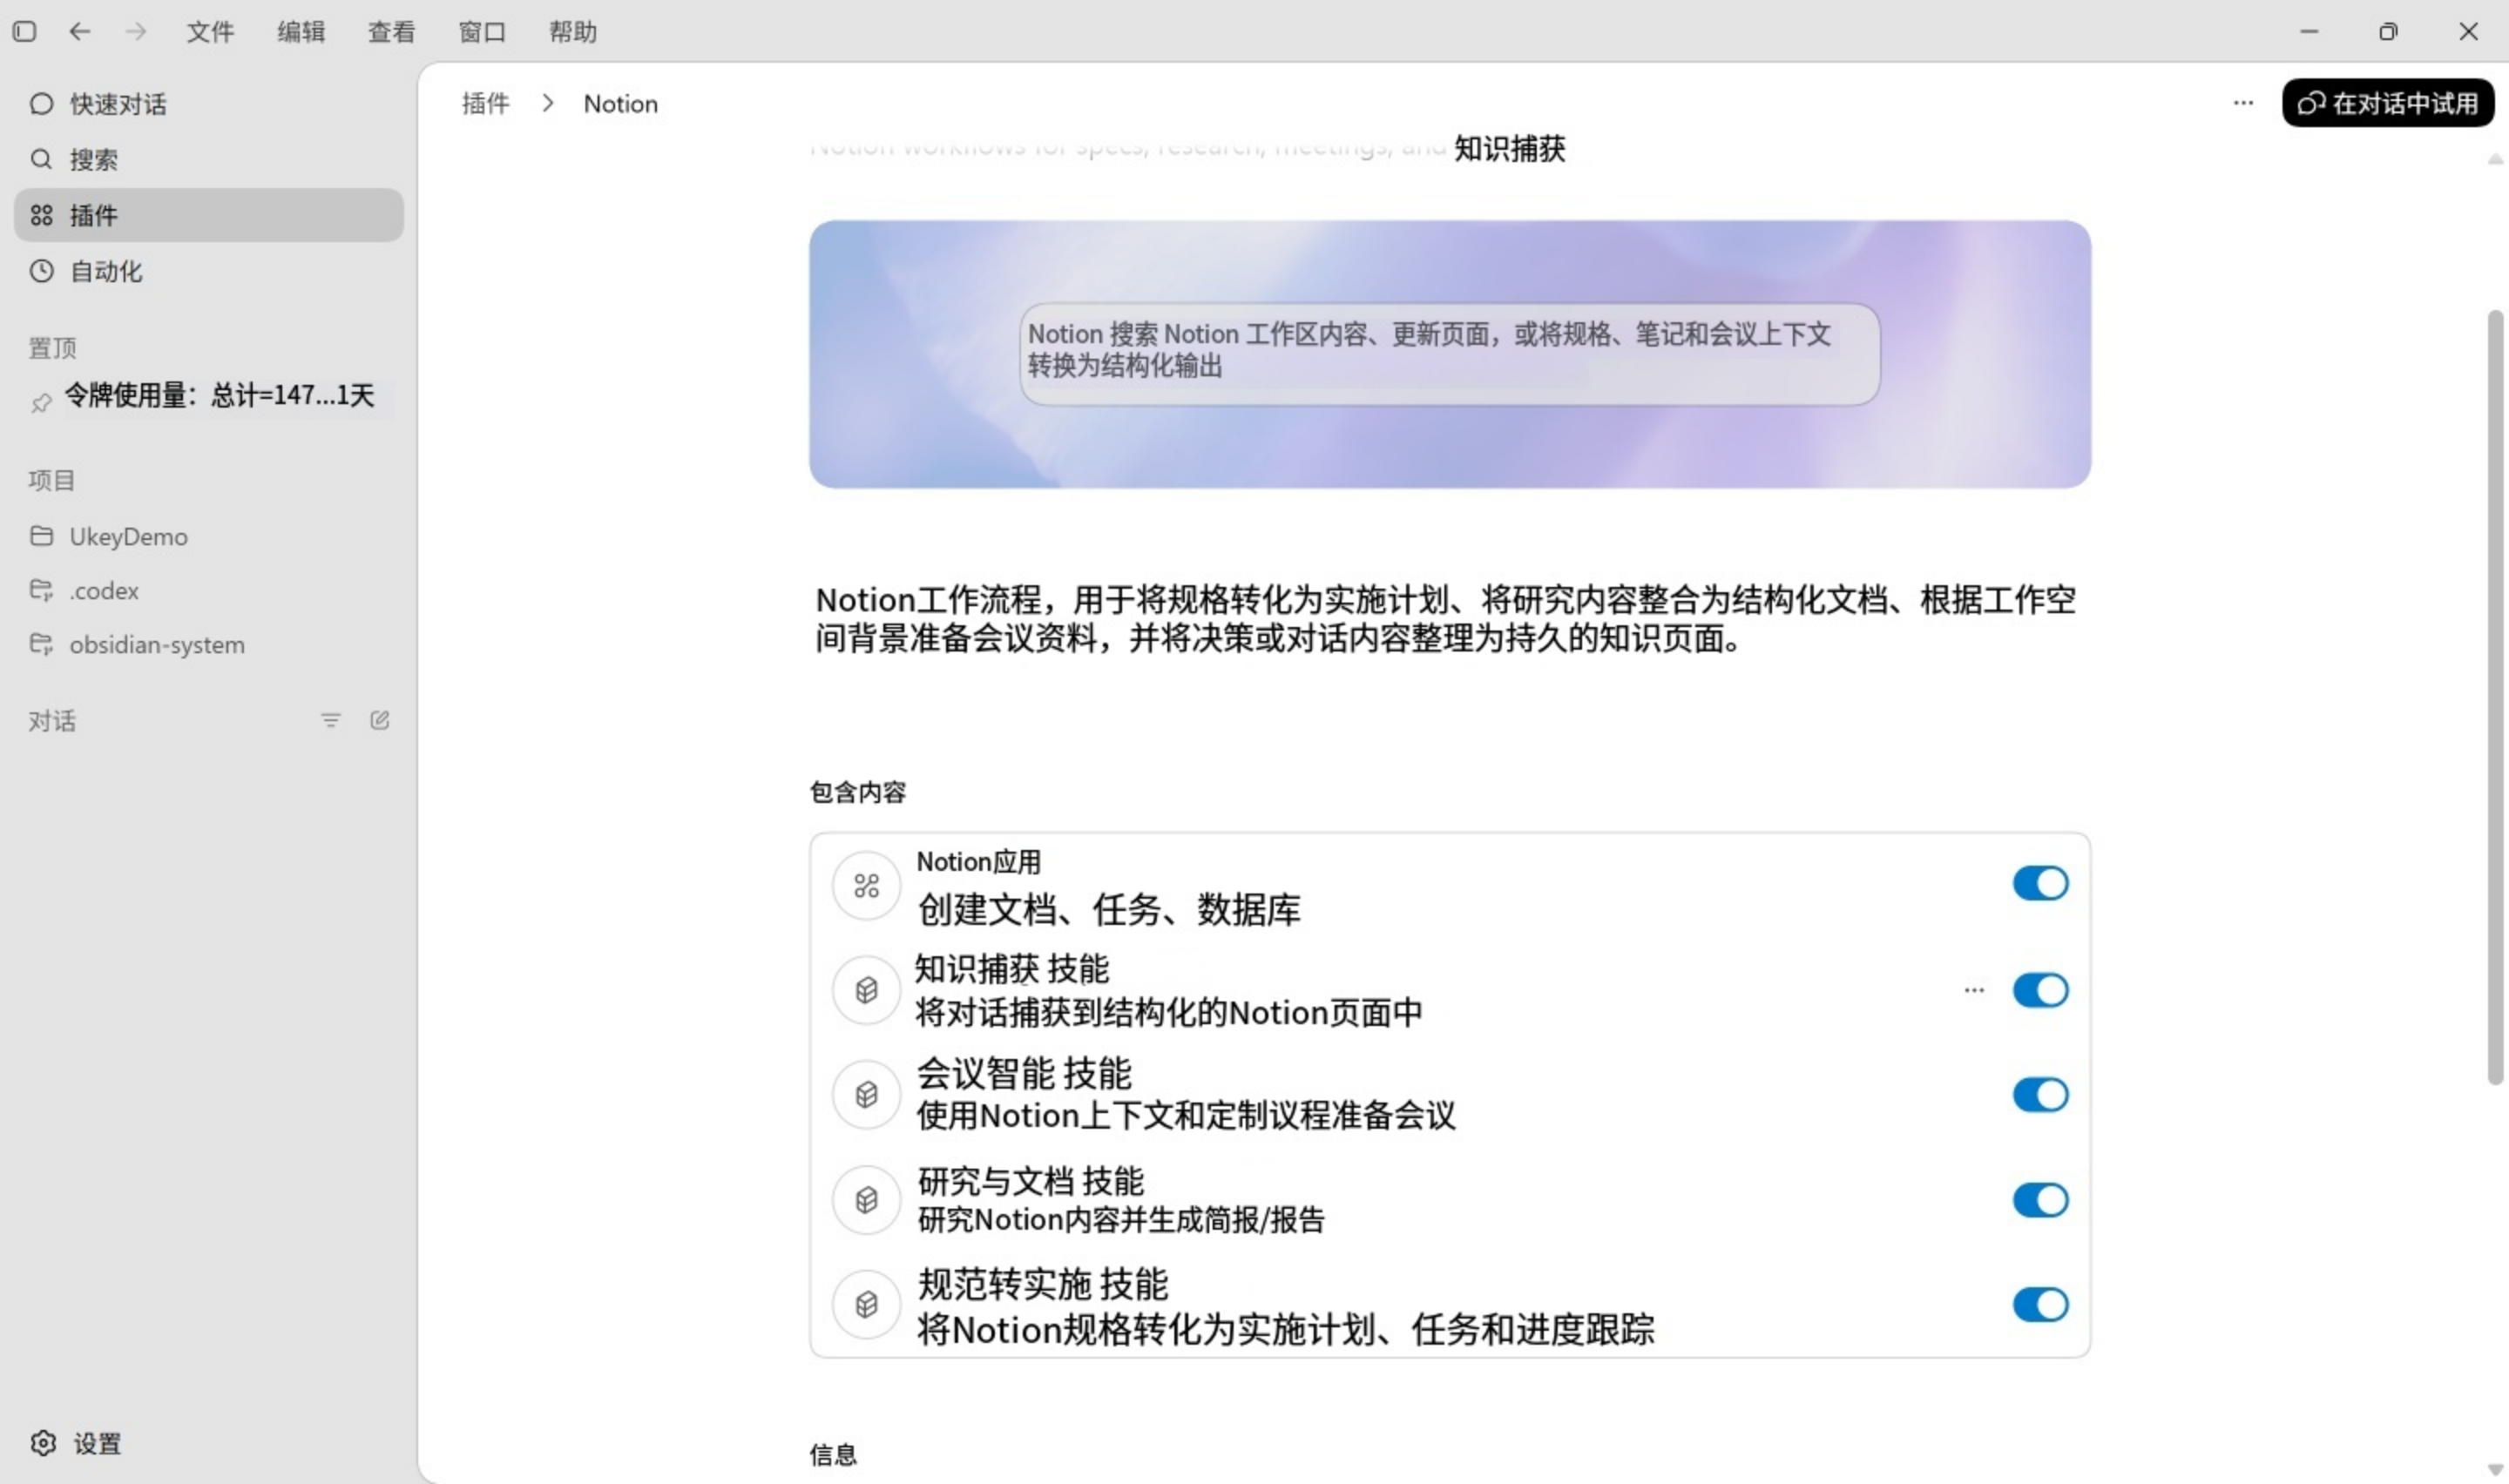This screenshot has height=1484, width=2509.
Task: Select the 会议智能 技能 row text
Action: pos(1185,1094)
